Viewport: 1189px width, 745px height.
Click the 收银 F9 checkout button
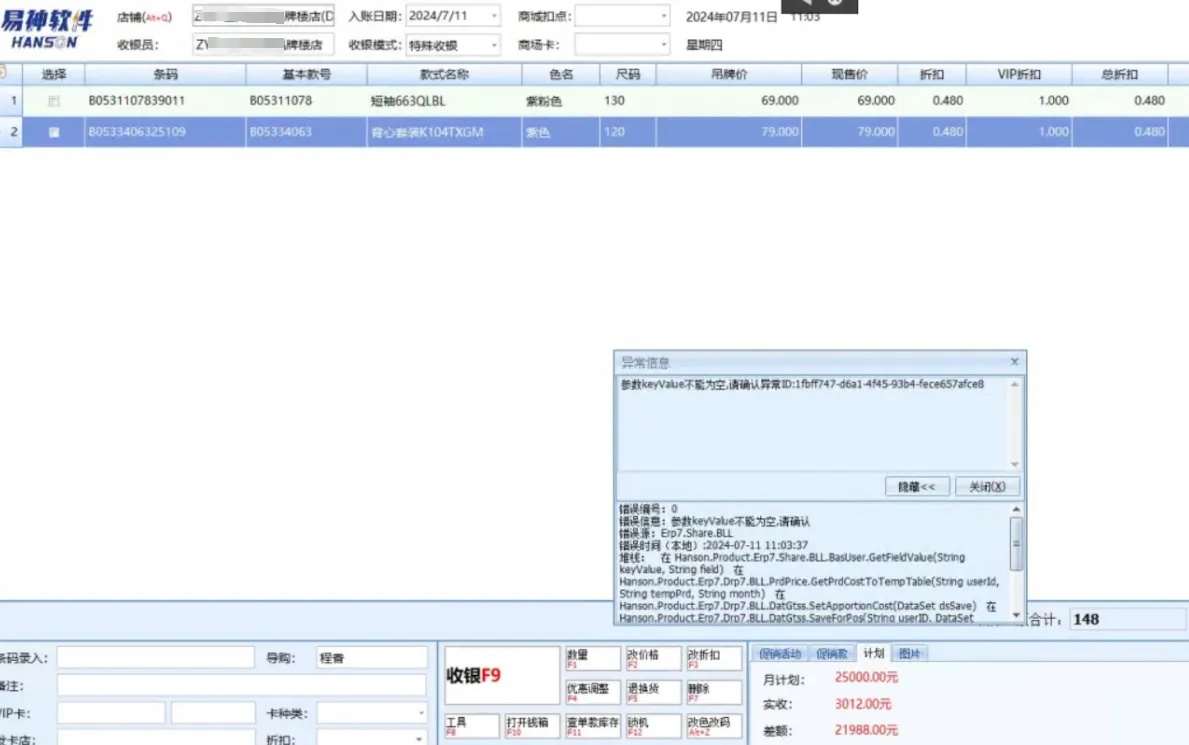[501, 676]
